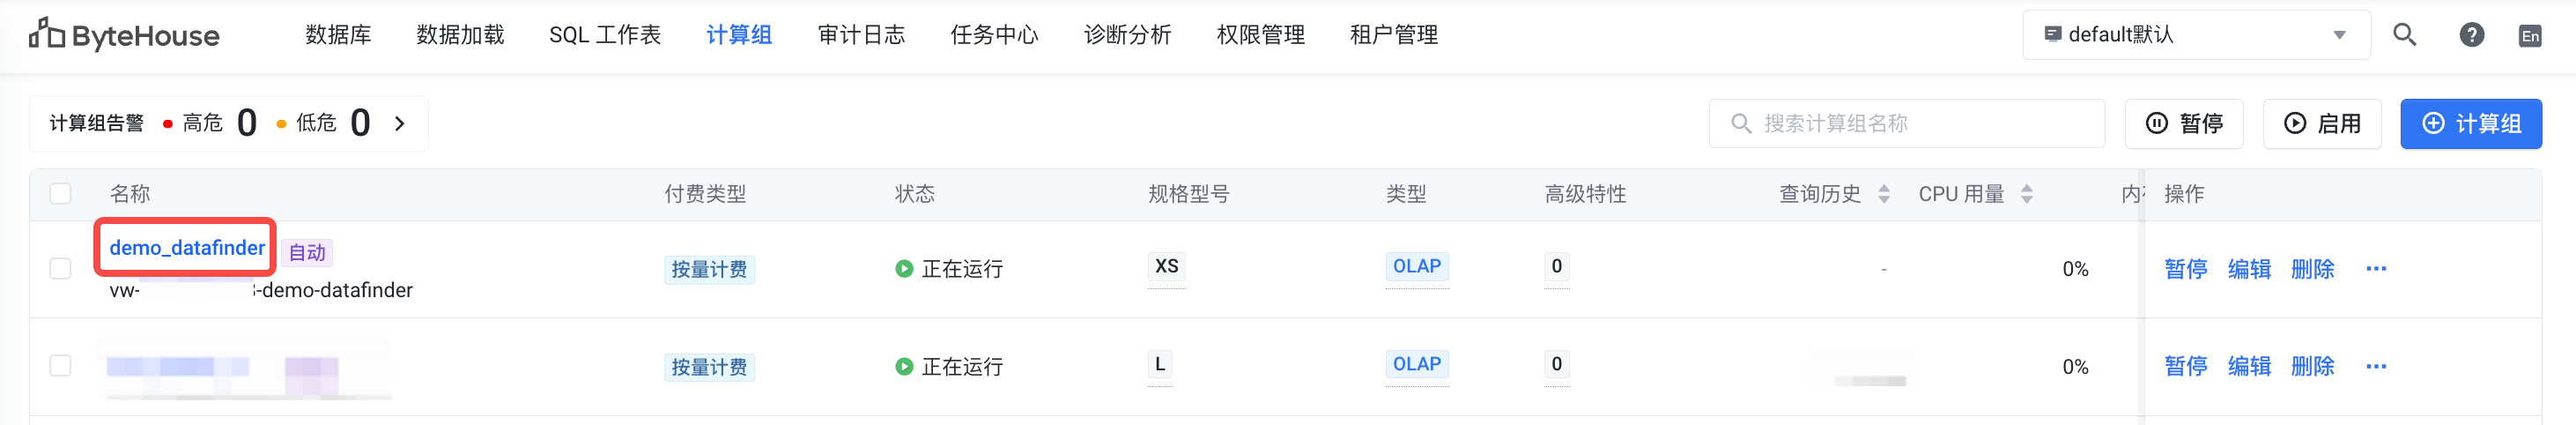Open the 审计日志 menu item
This screenshot has height=425, width=2576.
[861, 35]
